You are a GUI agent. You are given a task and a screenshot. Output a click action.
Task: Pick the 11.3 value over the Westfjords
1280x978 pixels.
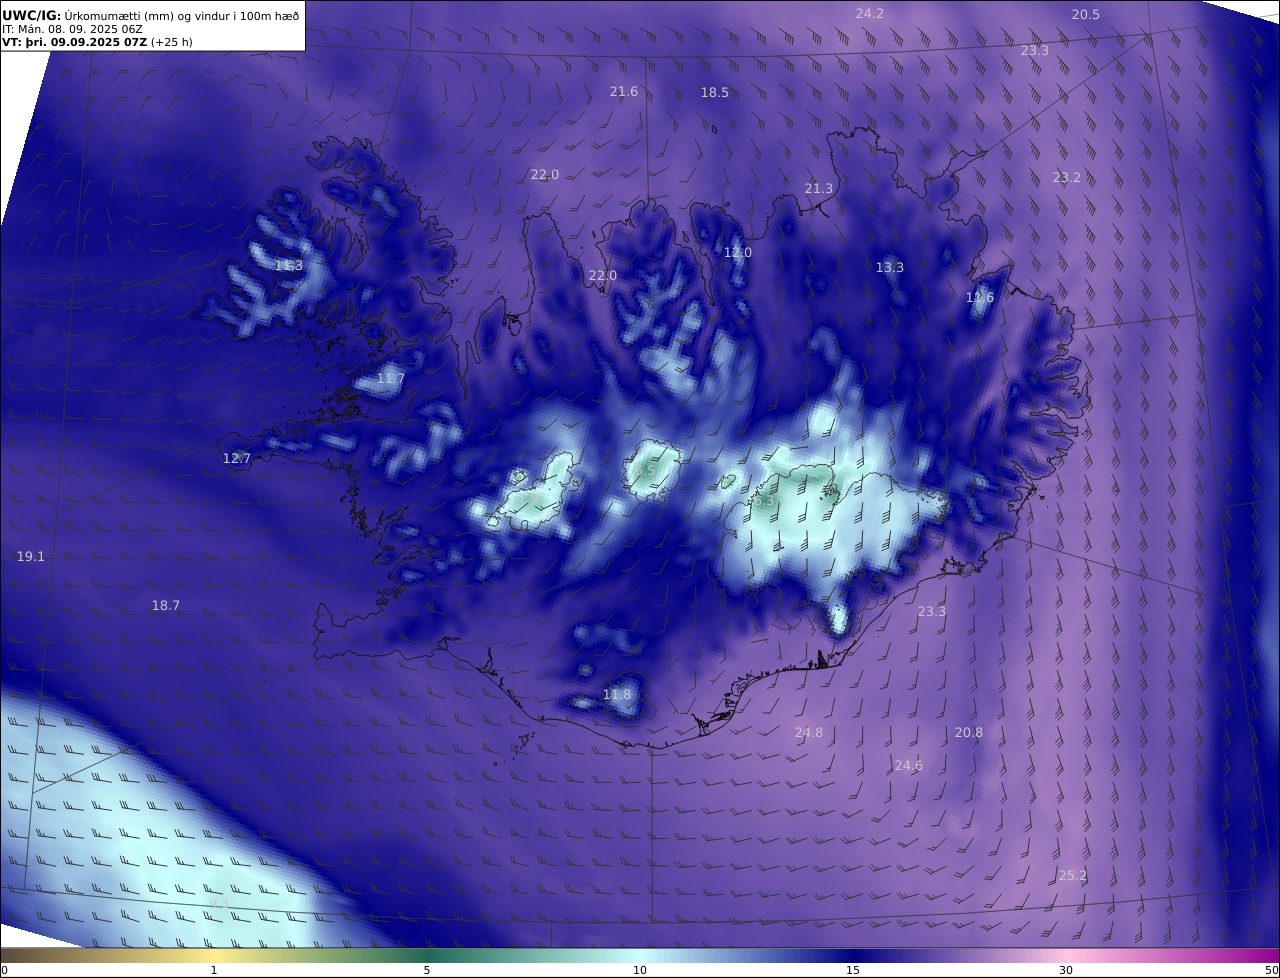tap(288, 265)
